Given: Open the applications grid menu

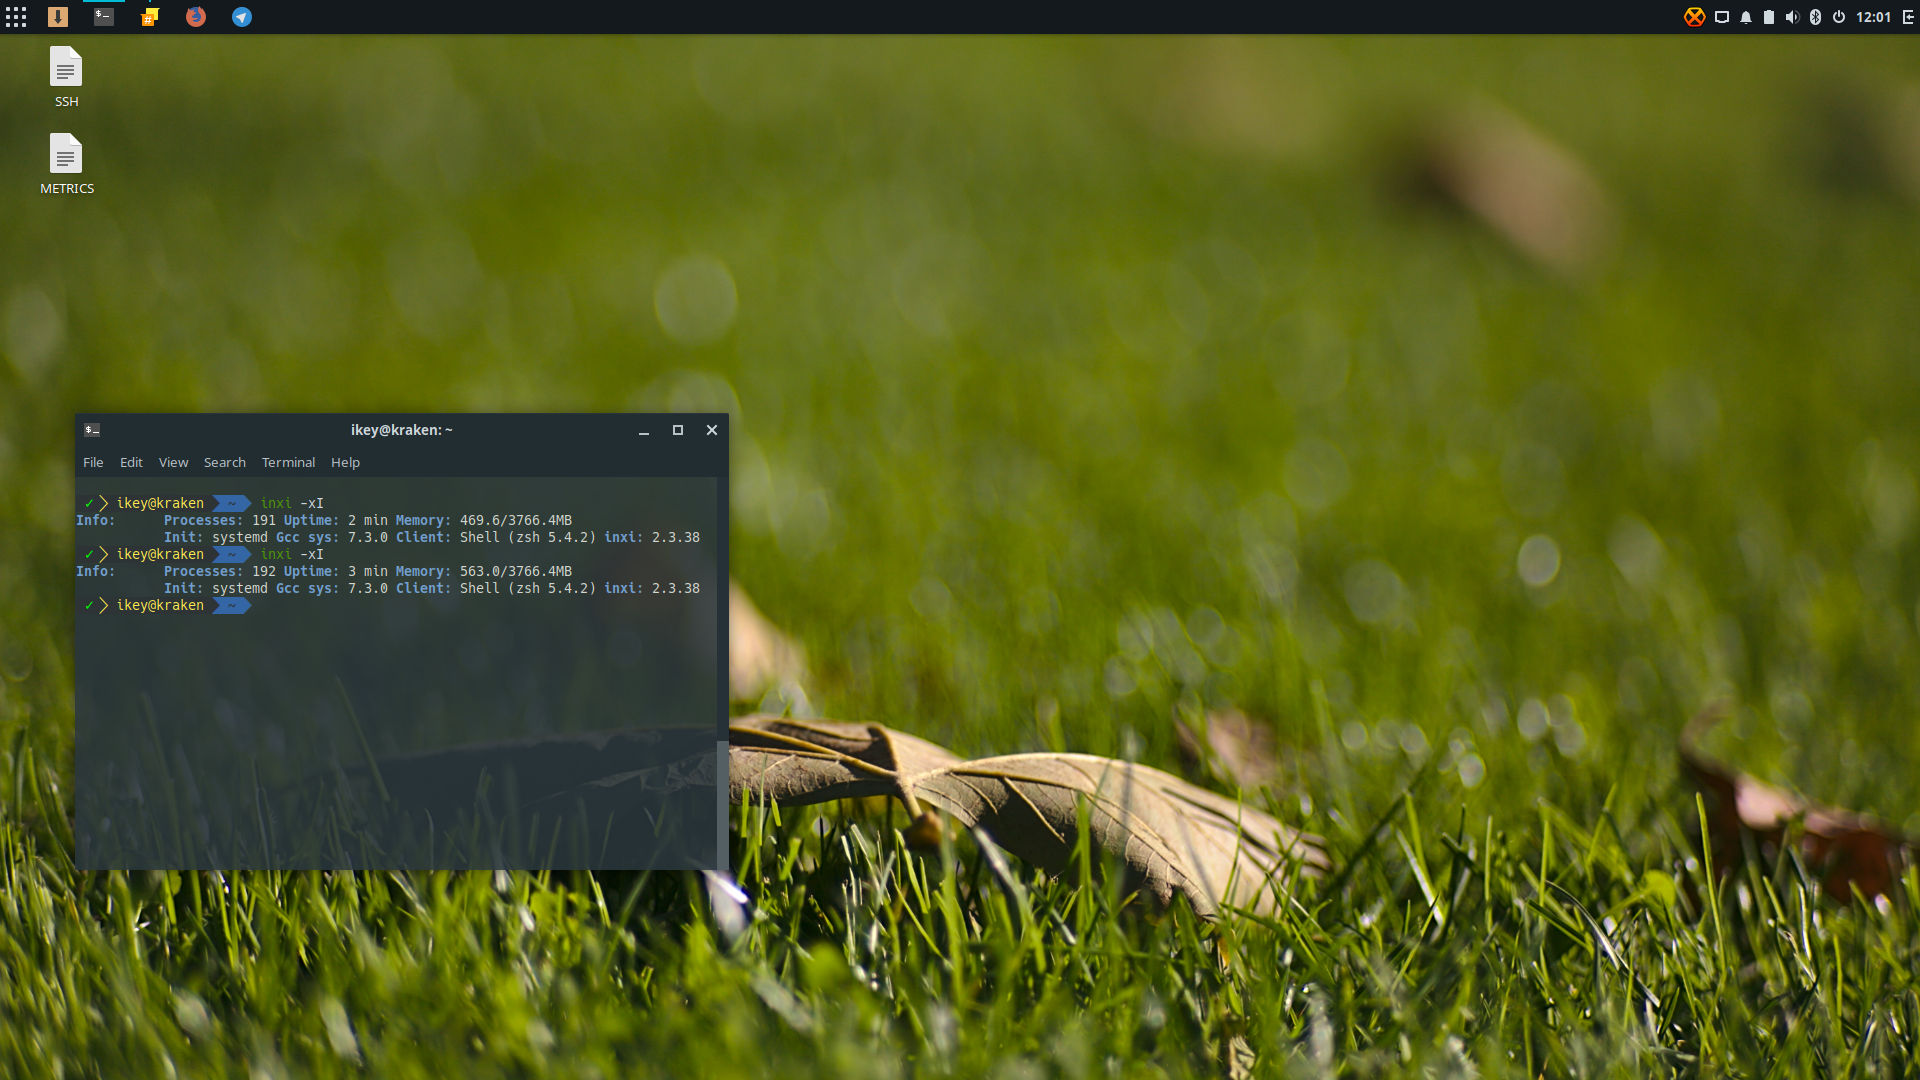Looking at the screenshot, I should tap(16, 17).
